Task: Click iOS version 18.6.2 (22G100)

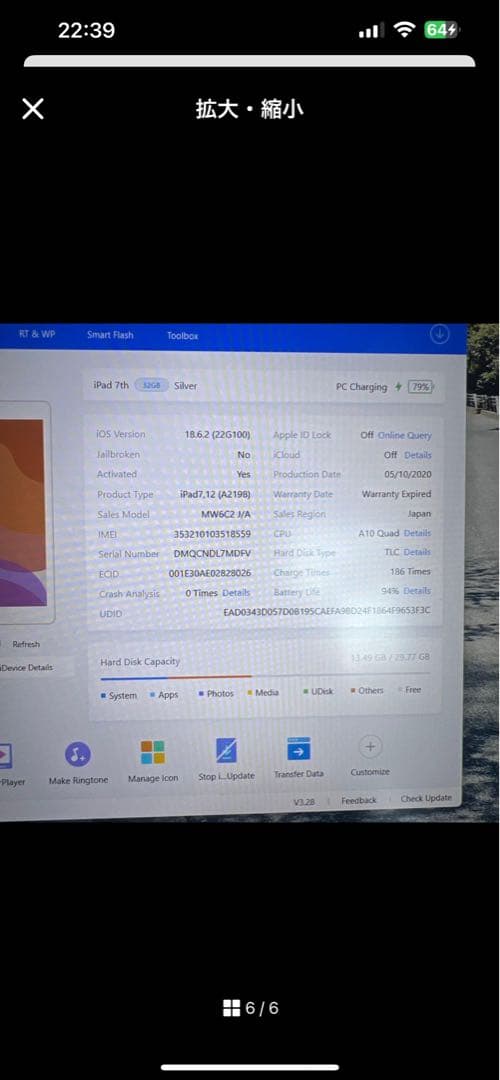Action: (217, 435)
